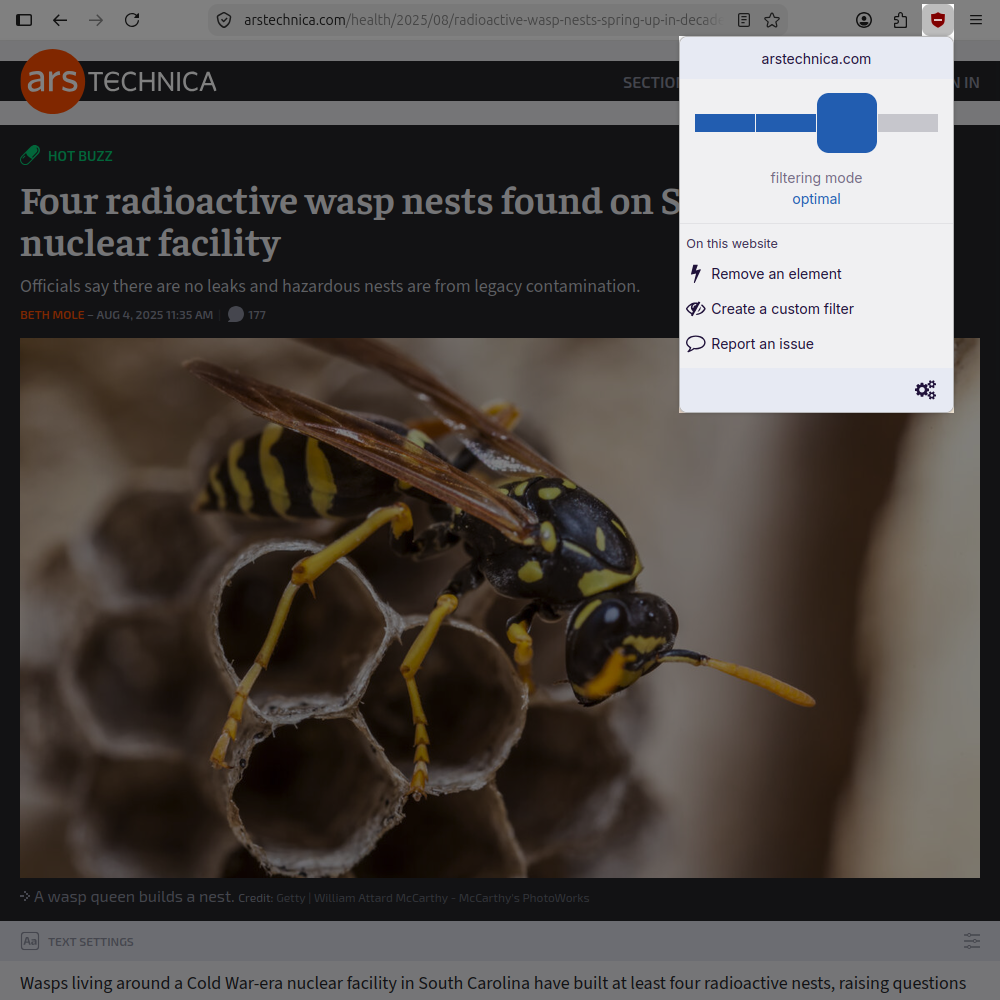Bookmark this page with the star icon
This screenshot has width=1000, height=1000.
pos(772,20)
